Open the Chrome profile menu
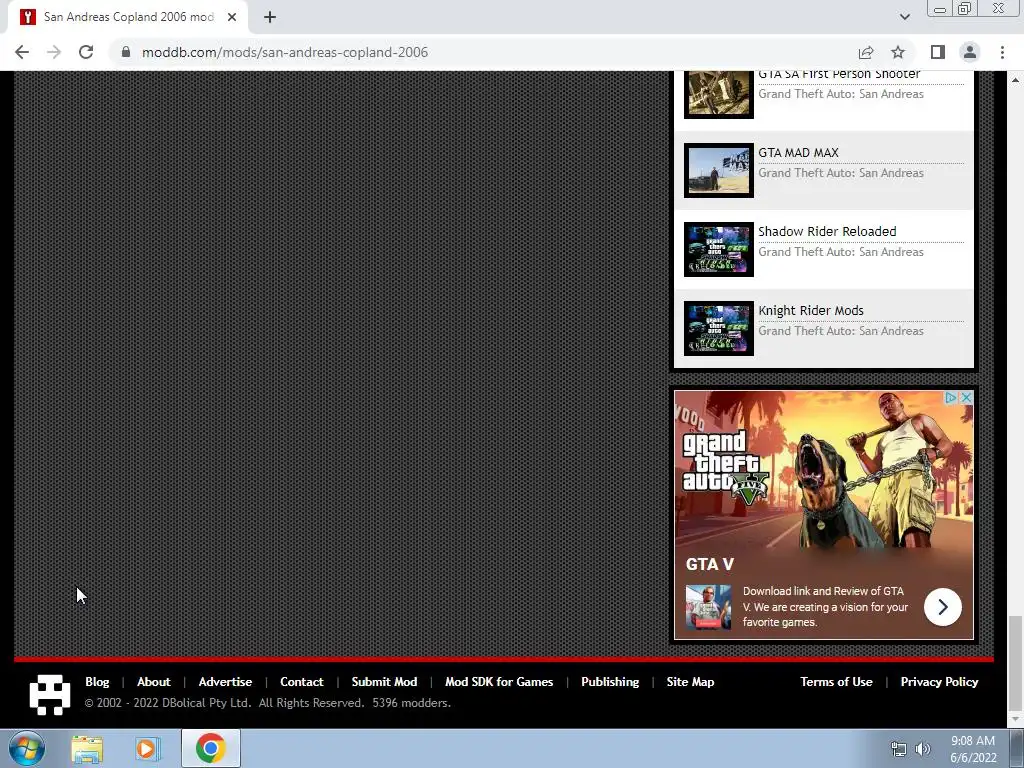The image size is (1024, 768). point(970,52)
